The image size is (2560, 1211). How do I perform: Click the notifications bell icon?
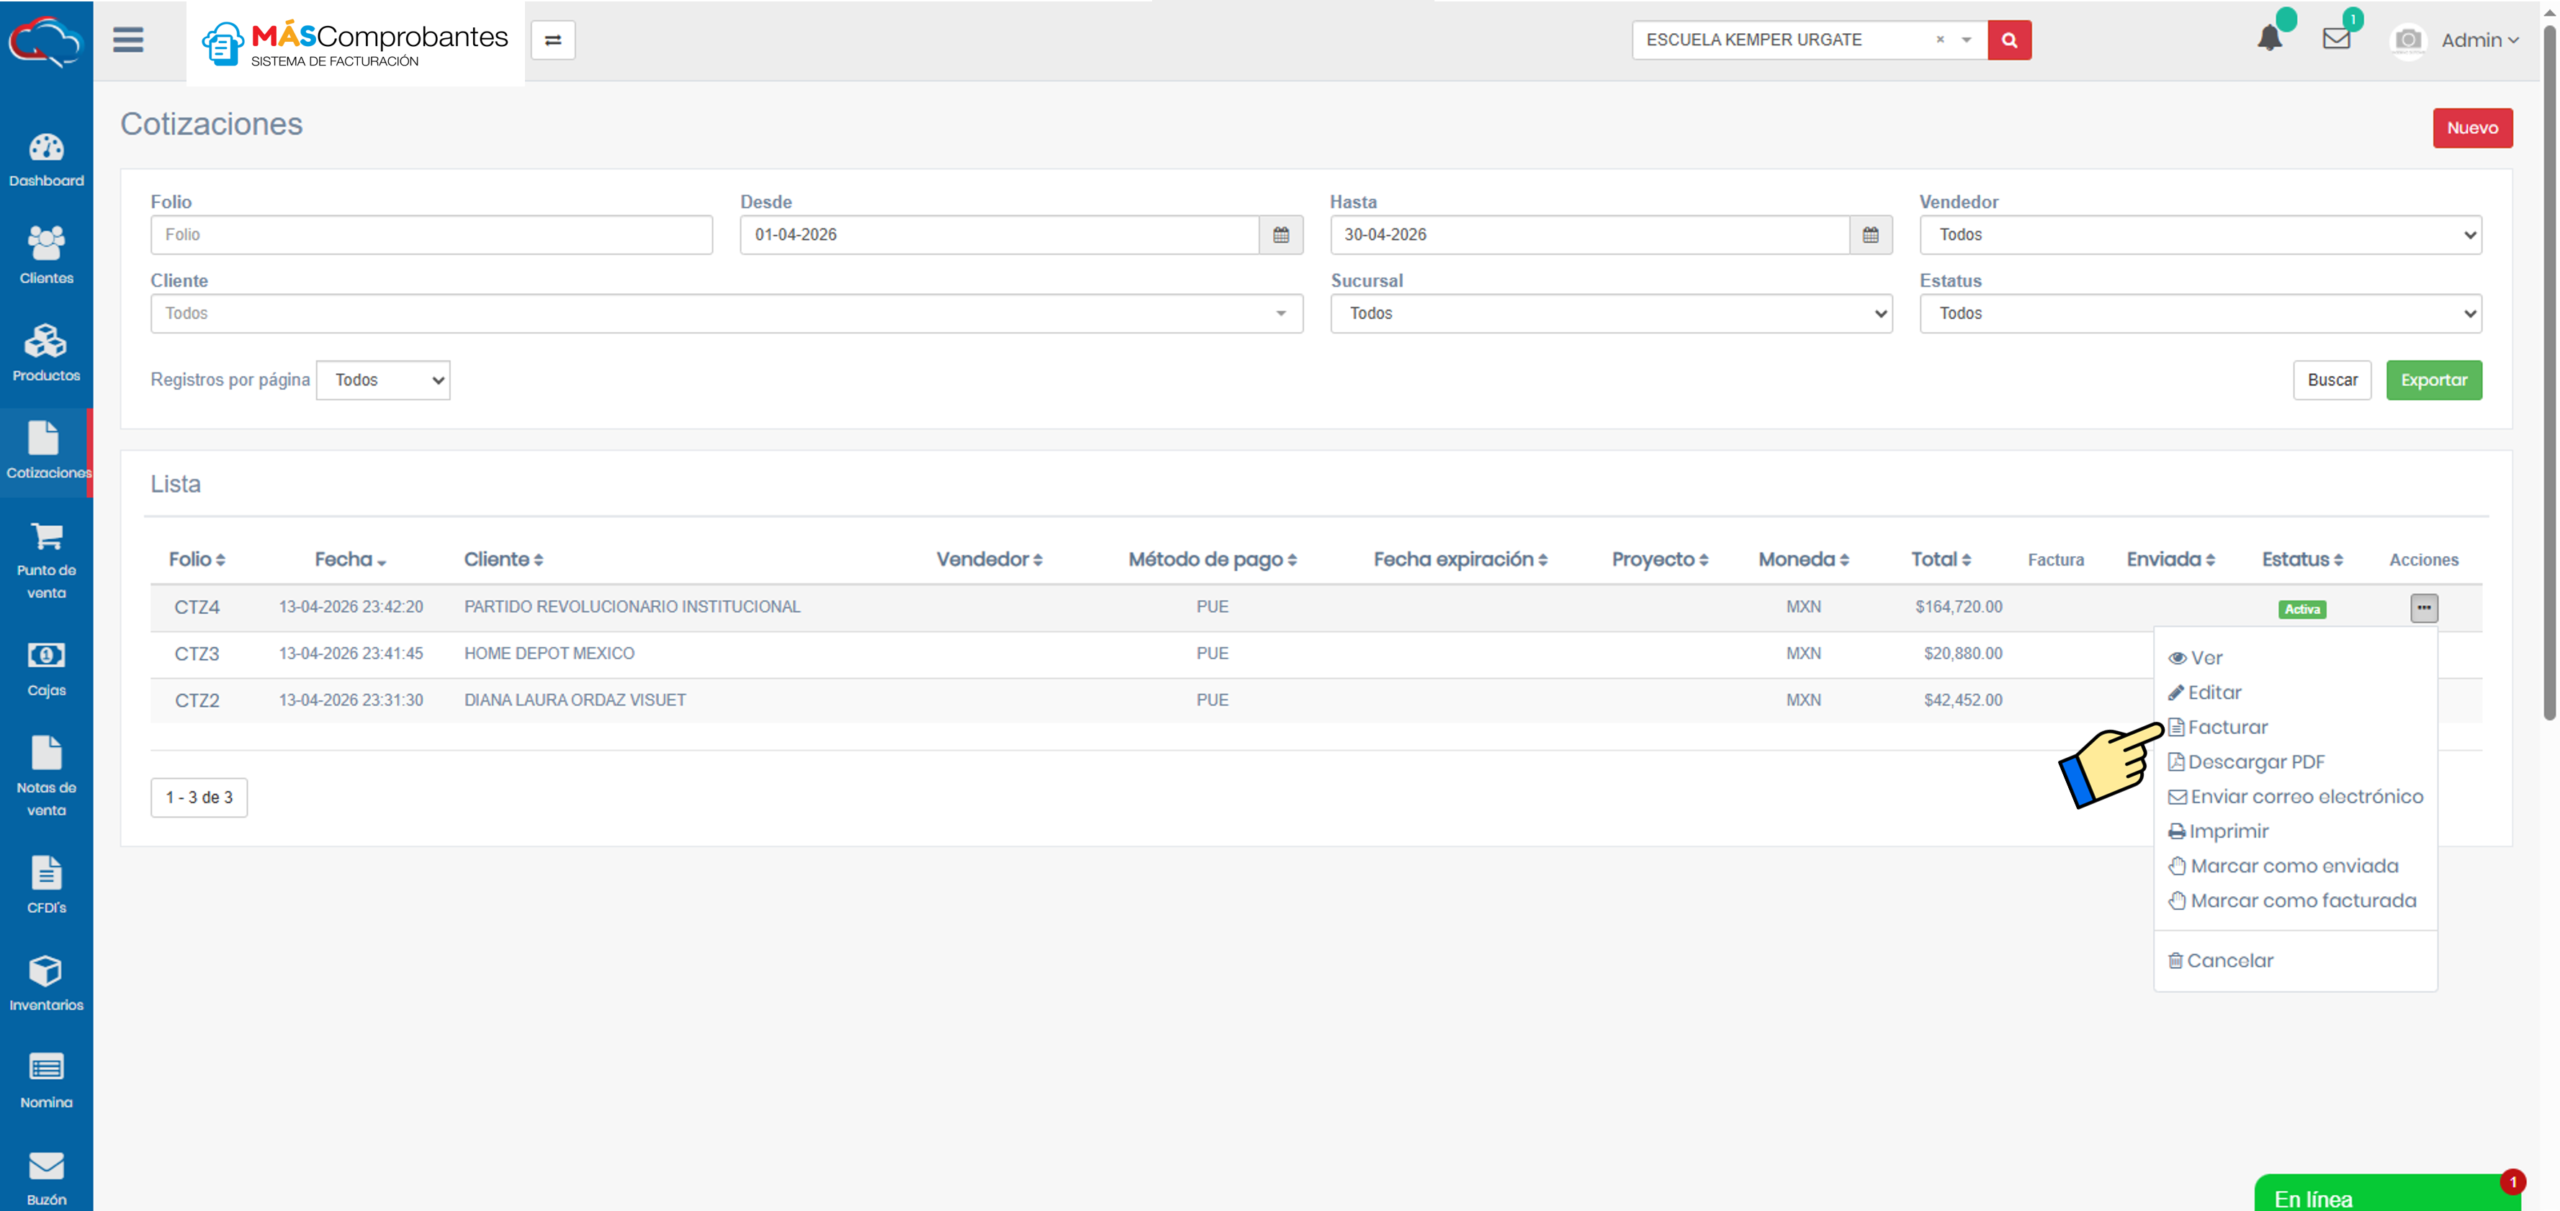point(2269,40)
